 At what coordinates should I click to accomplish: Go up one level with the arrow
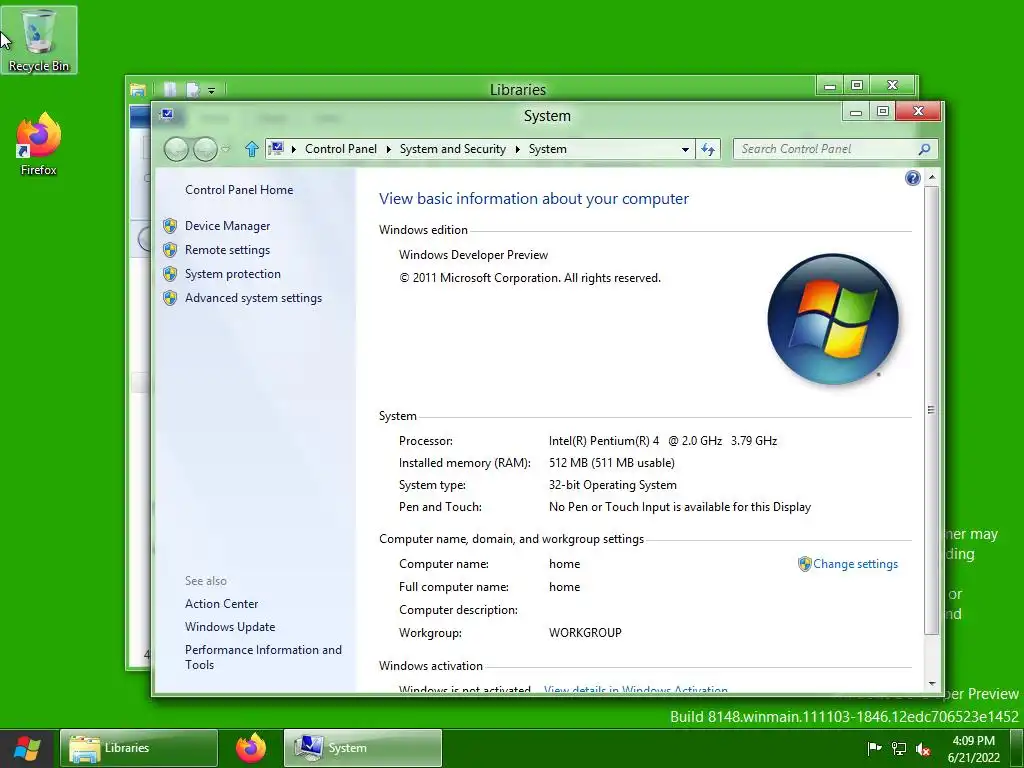[251, 150]
